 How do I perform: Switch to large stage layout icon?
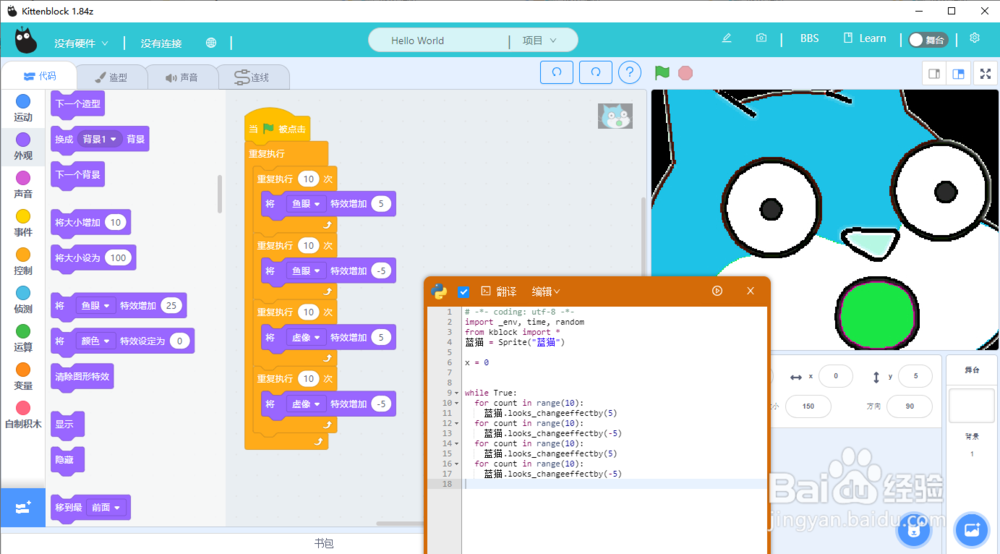click(x=959, y=74)
